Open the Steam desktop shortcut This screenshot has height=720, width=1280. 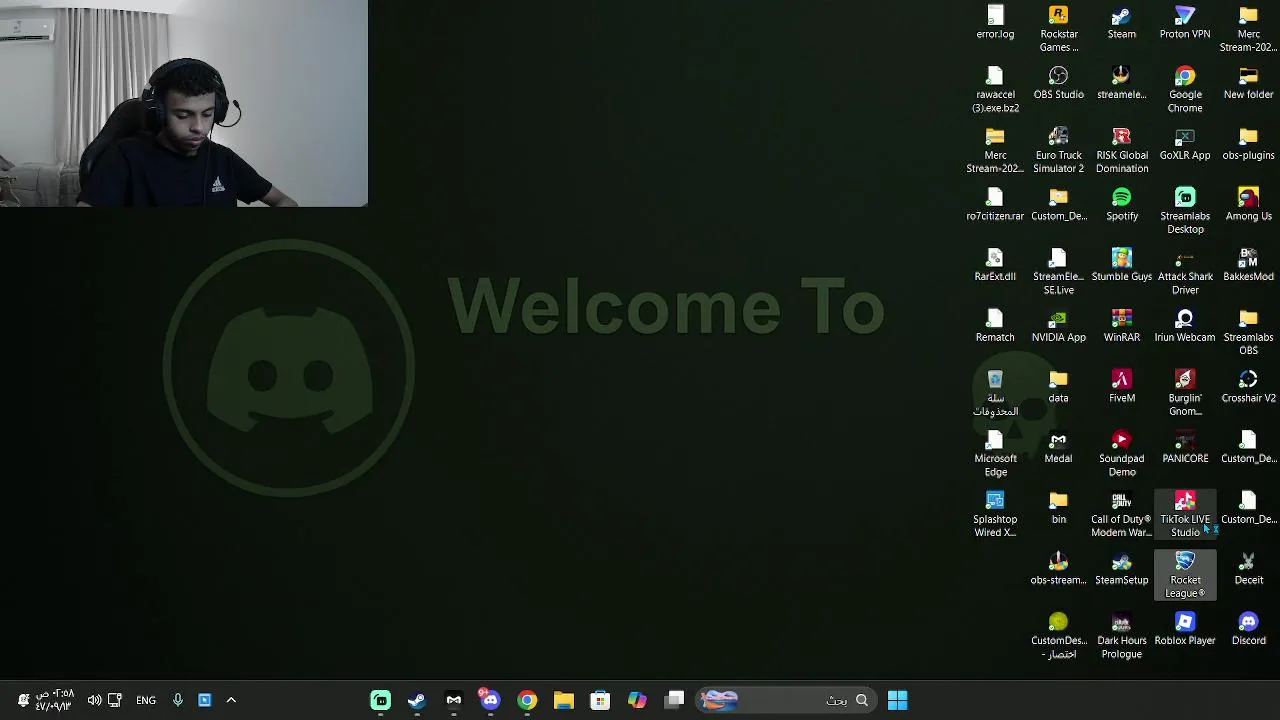click(x=1122, y=23)
